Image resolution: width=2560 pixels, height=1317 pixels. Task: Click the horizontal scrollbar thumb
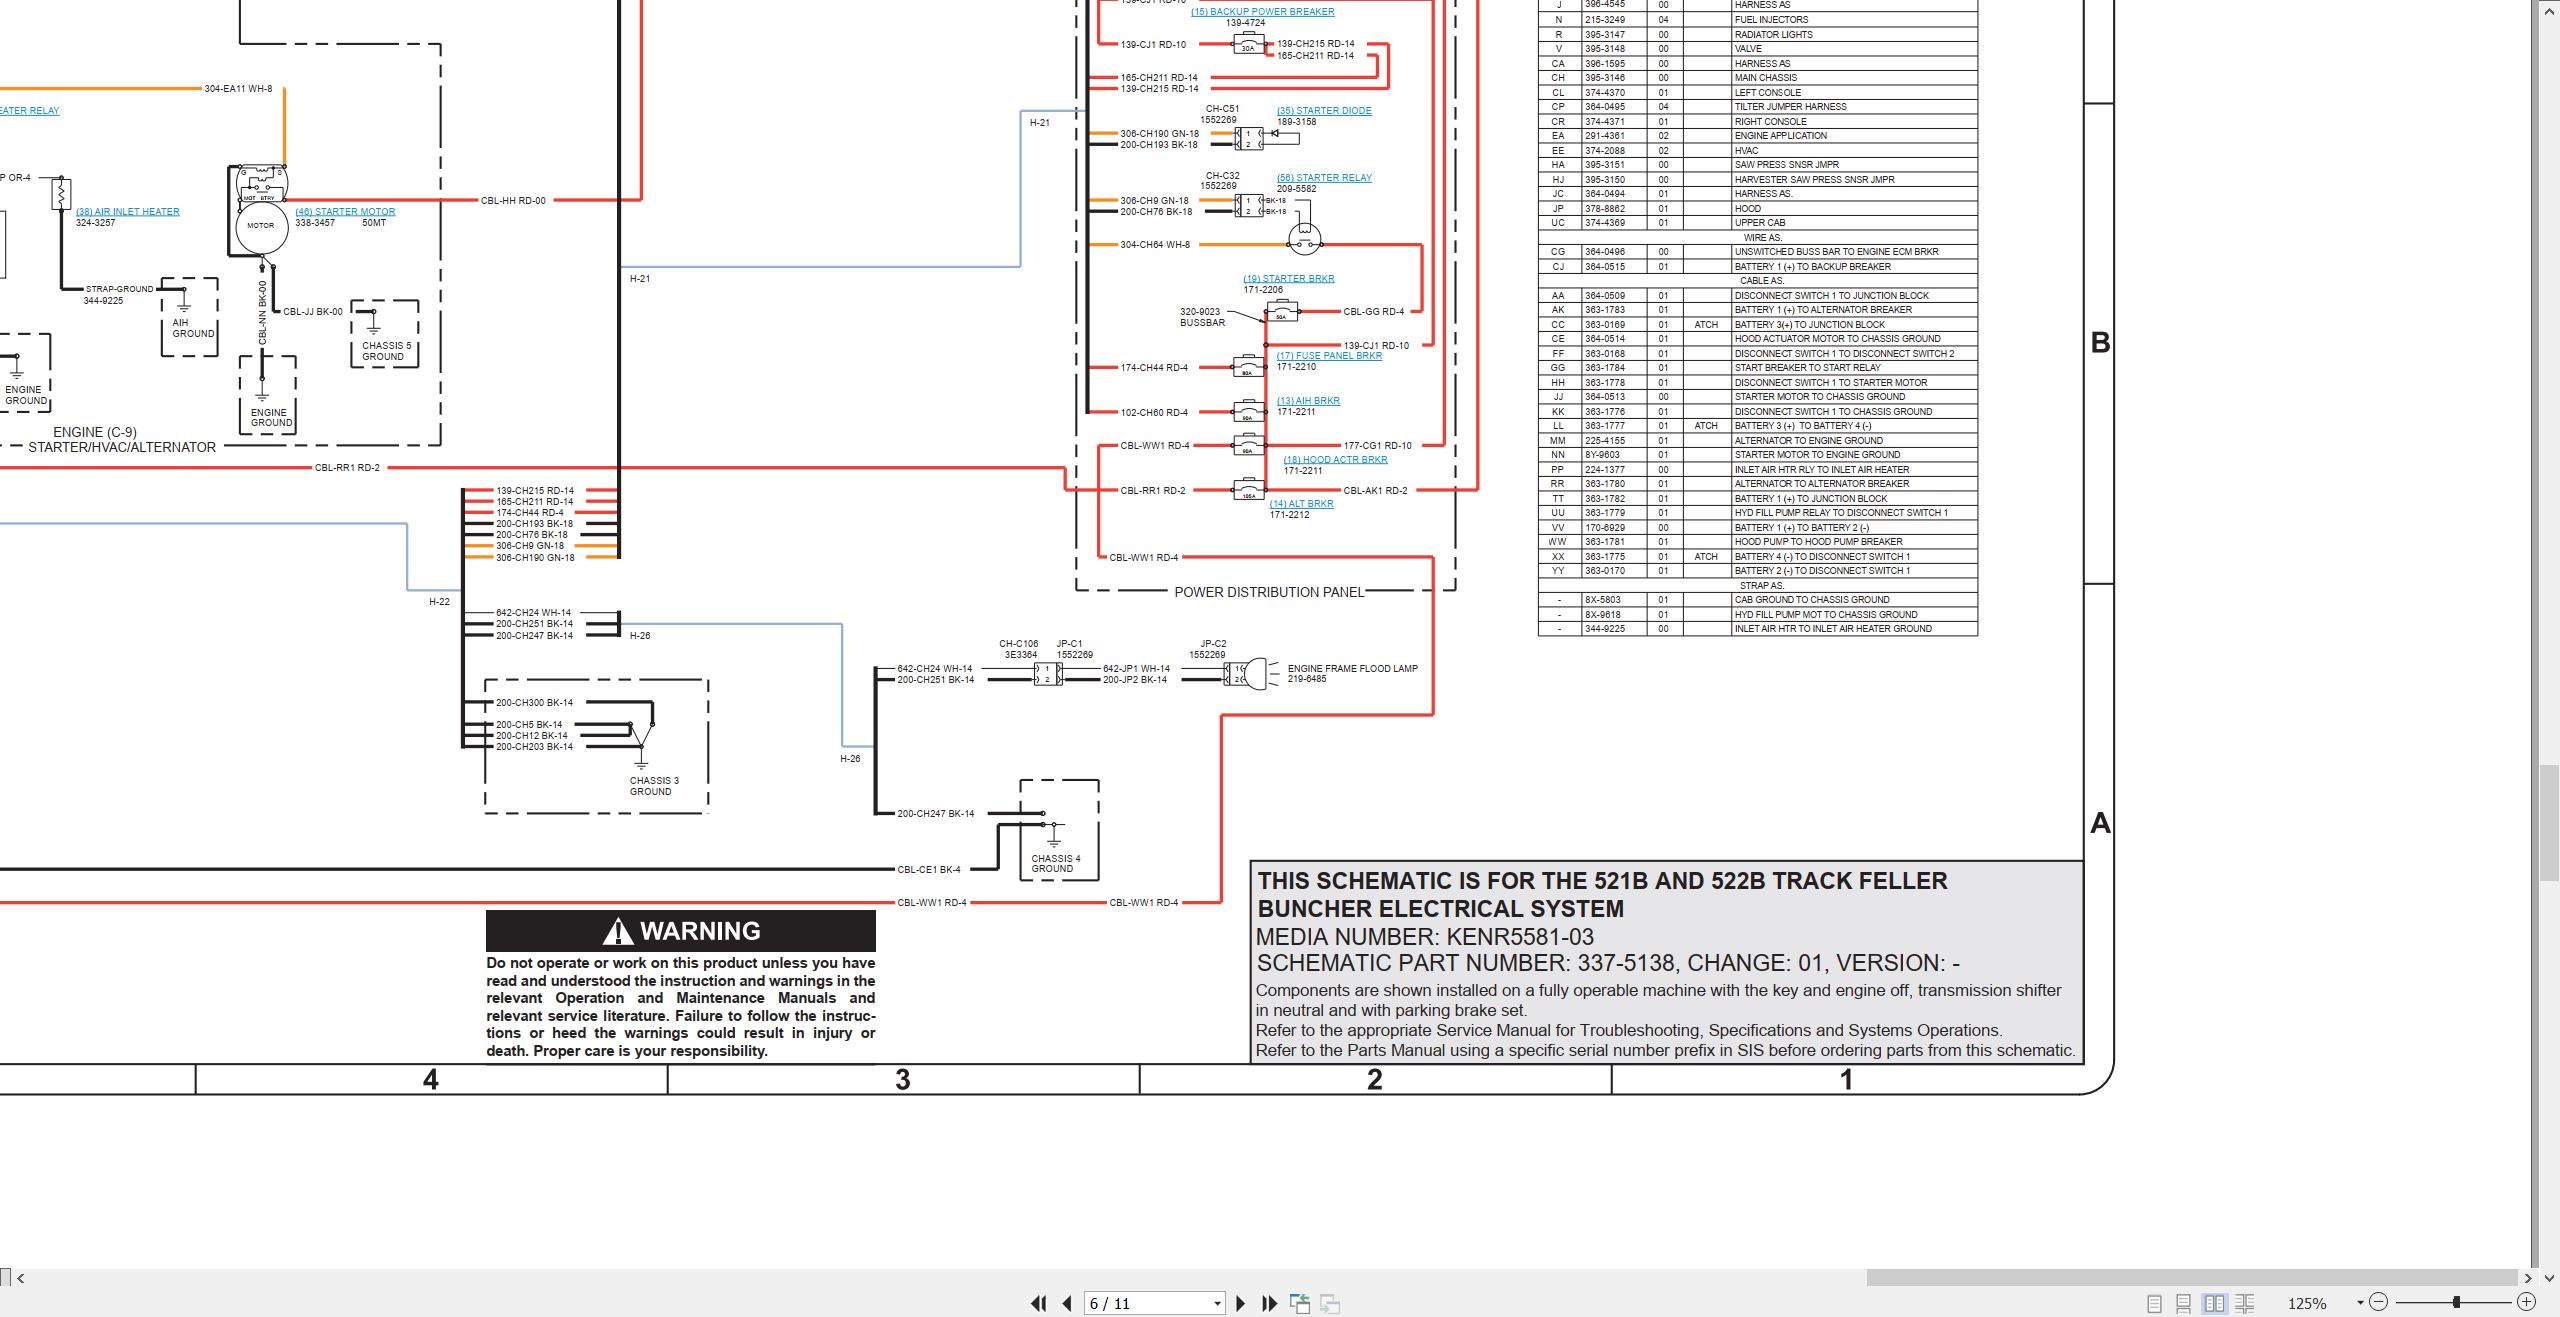(x=2191, y=1278)
